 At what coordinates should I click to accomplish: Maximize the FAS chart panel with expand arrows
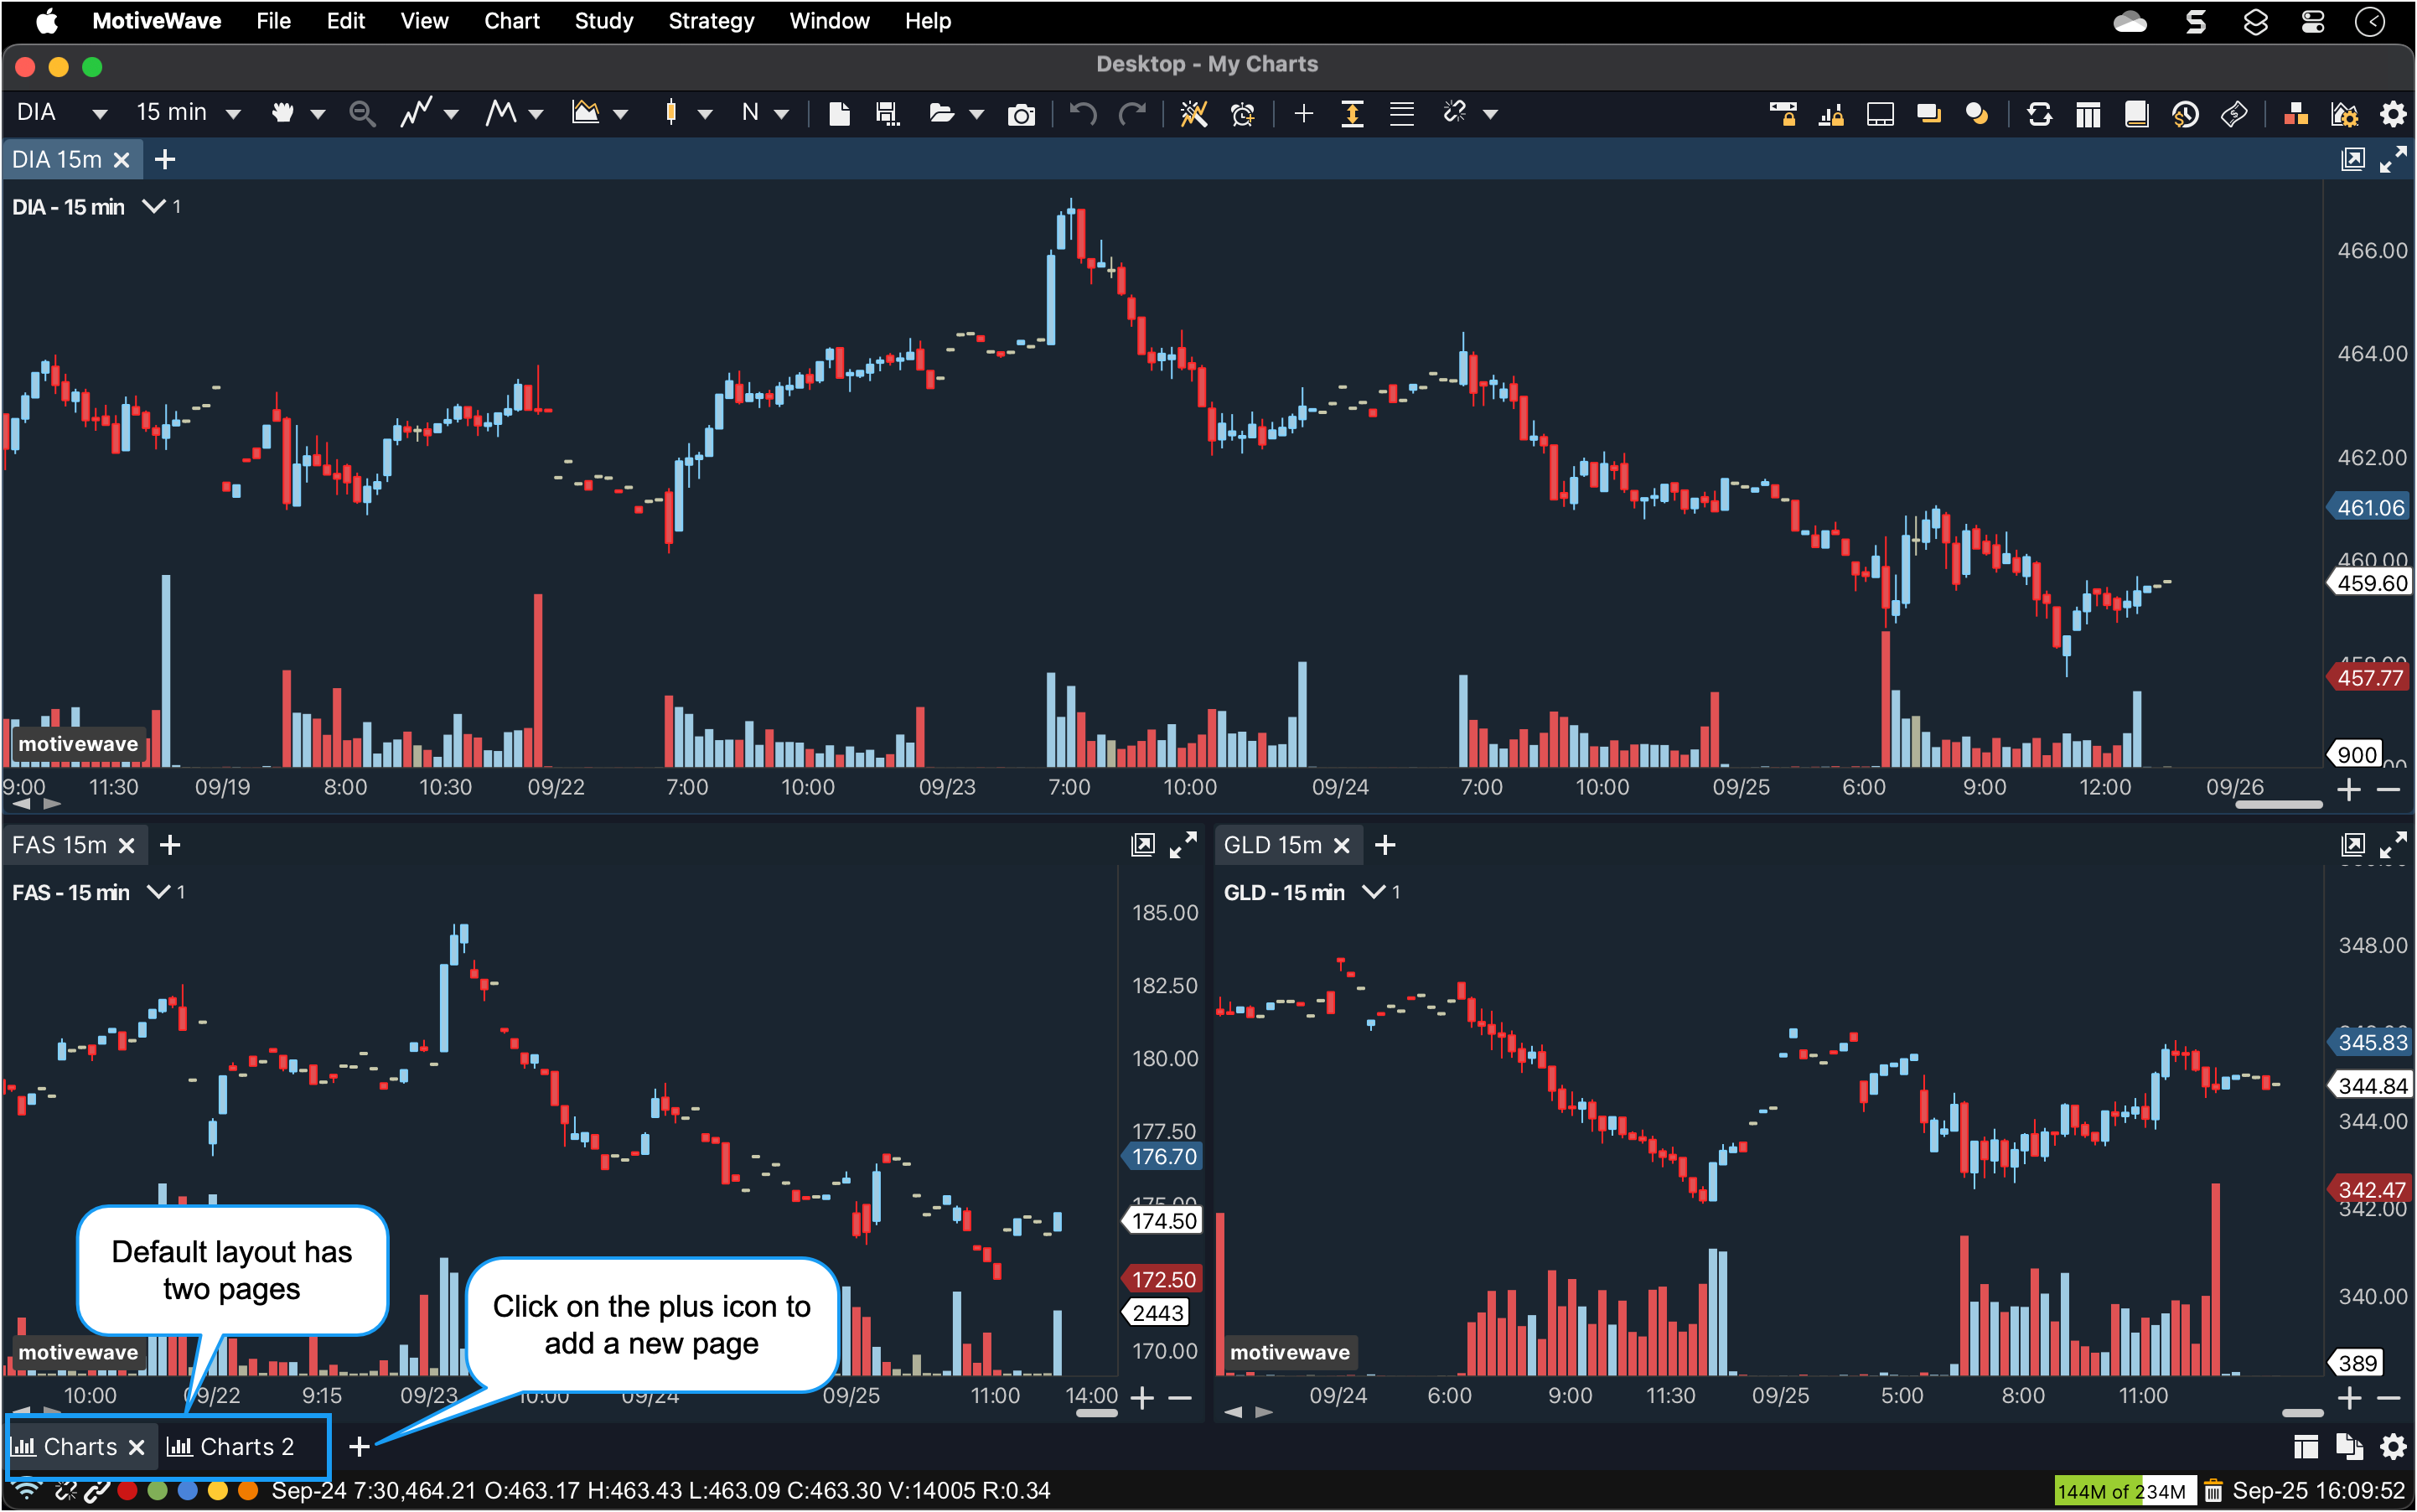click(x=1183, y=846)
